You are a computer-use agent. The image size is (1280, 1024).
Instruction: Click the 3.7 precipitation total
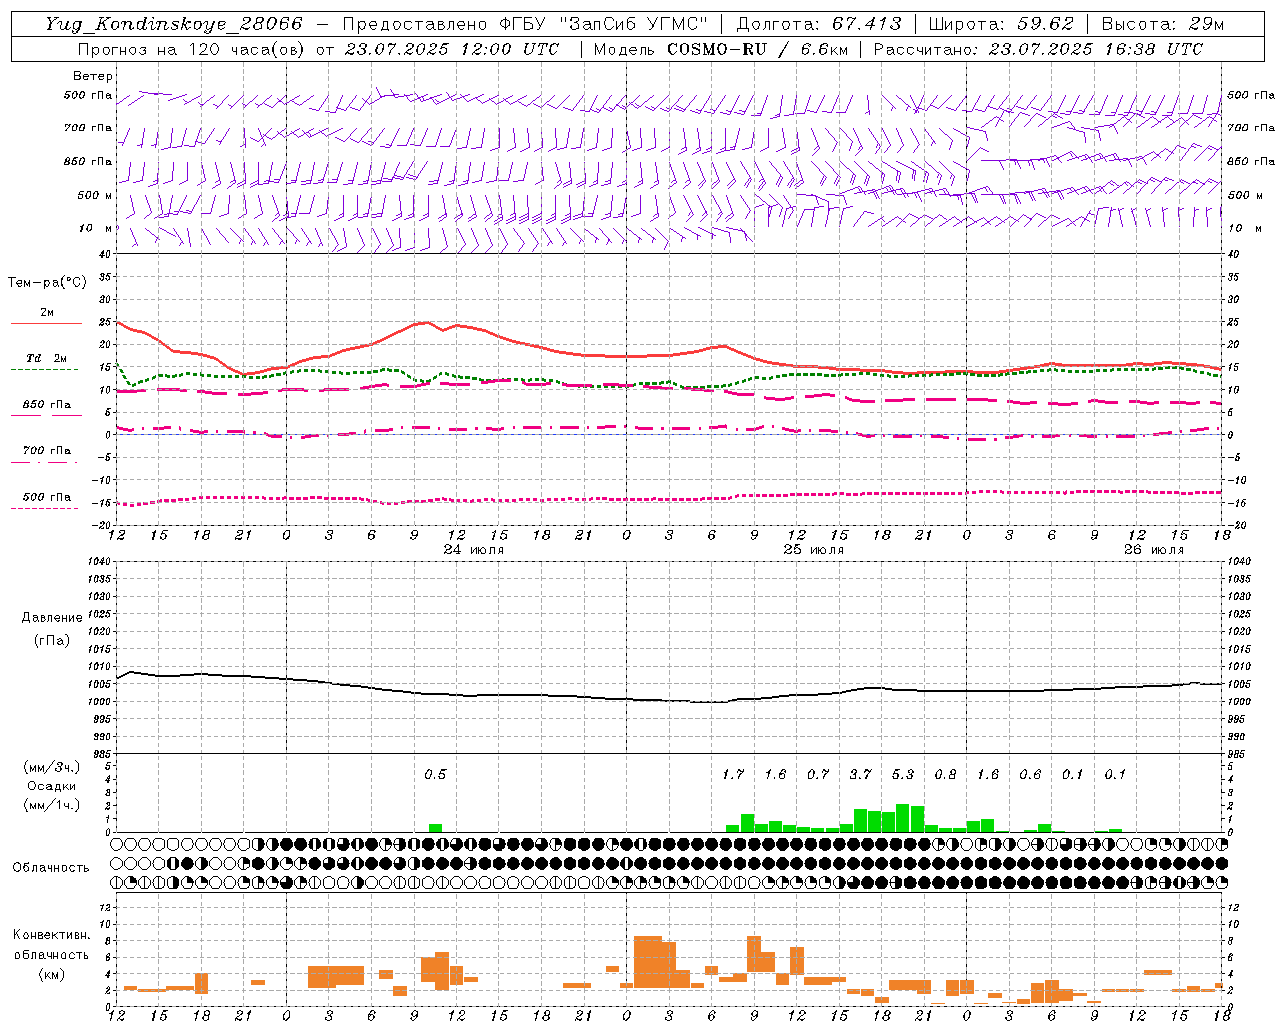pyautogui.click(x=860, y=775)
